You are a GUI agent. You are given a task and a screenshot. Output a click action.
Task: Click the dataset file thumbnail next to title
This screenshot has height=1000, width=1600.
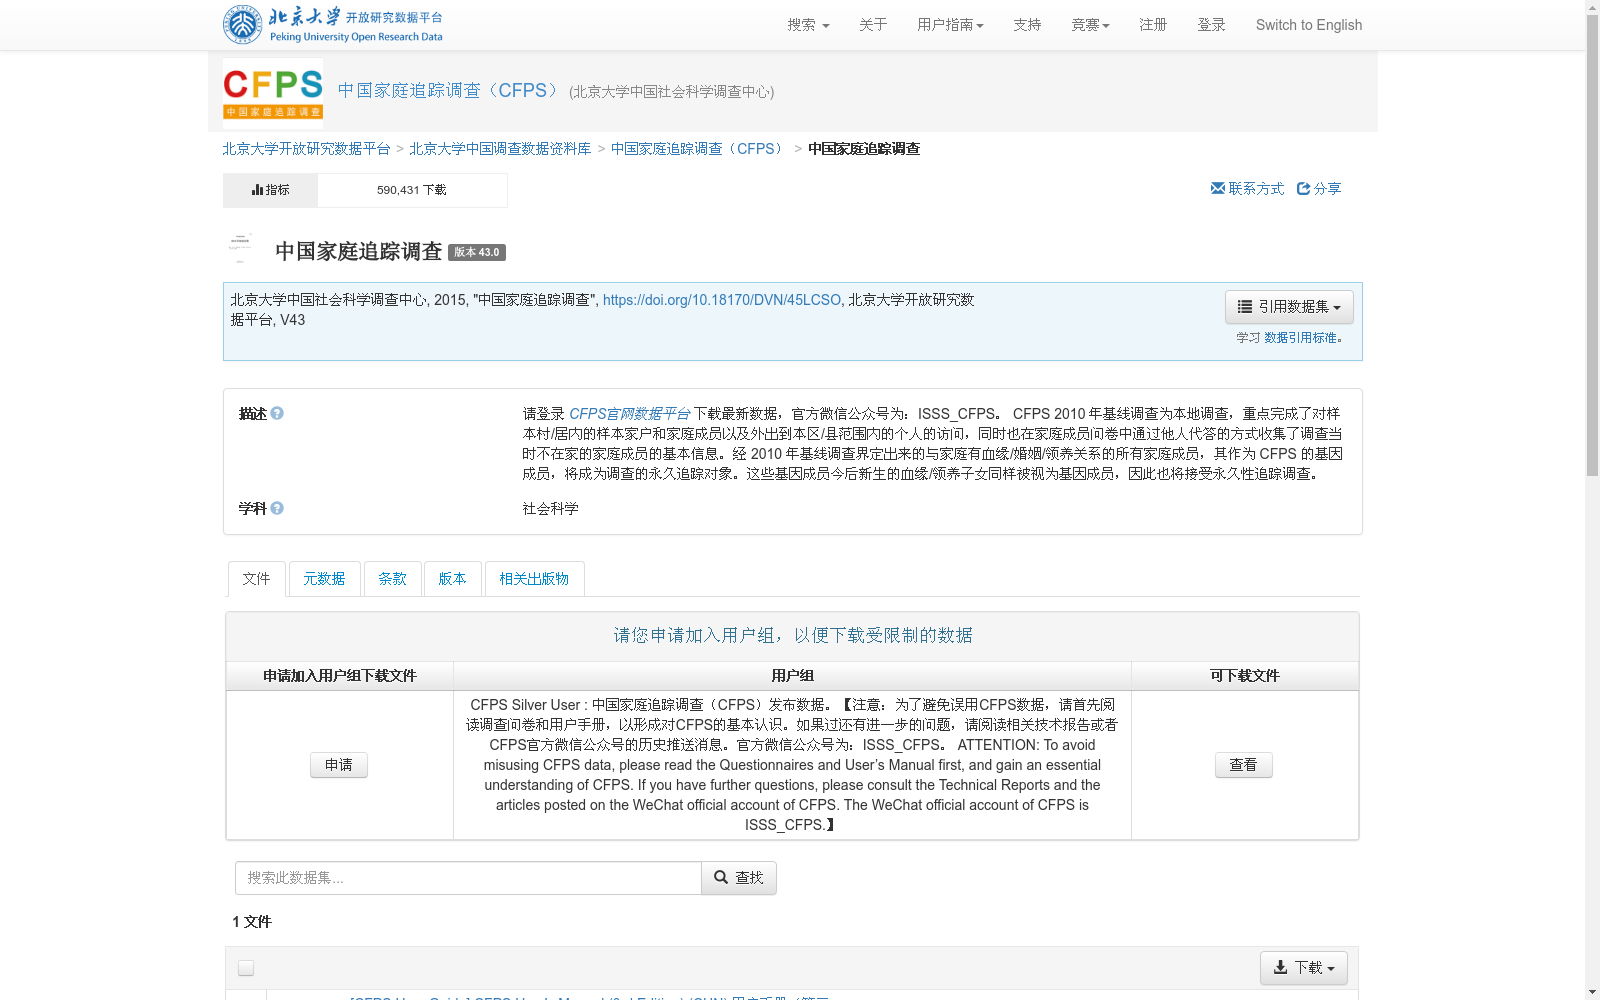(x=240, y=250)
